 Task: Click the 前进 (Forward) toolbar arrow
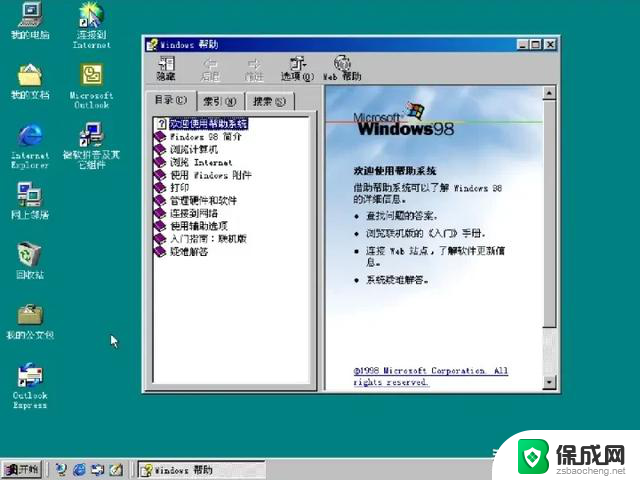(x=254, y=68)
